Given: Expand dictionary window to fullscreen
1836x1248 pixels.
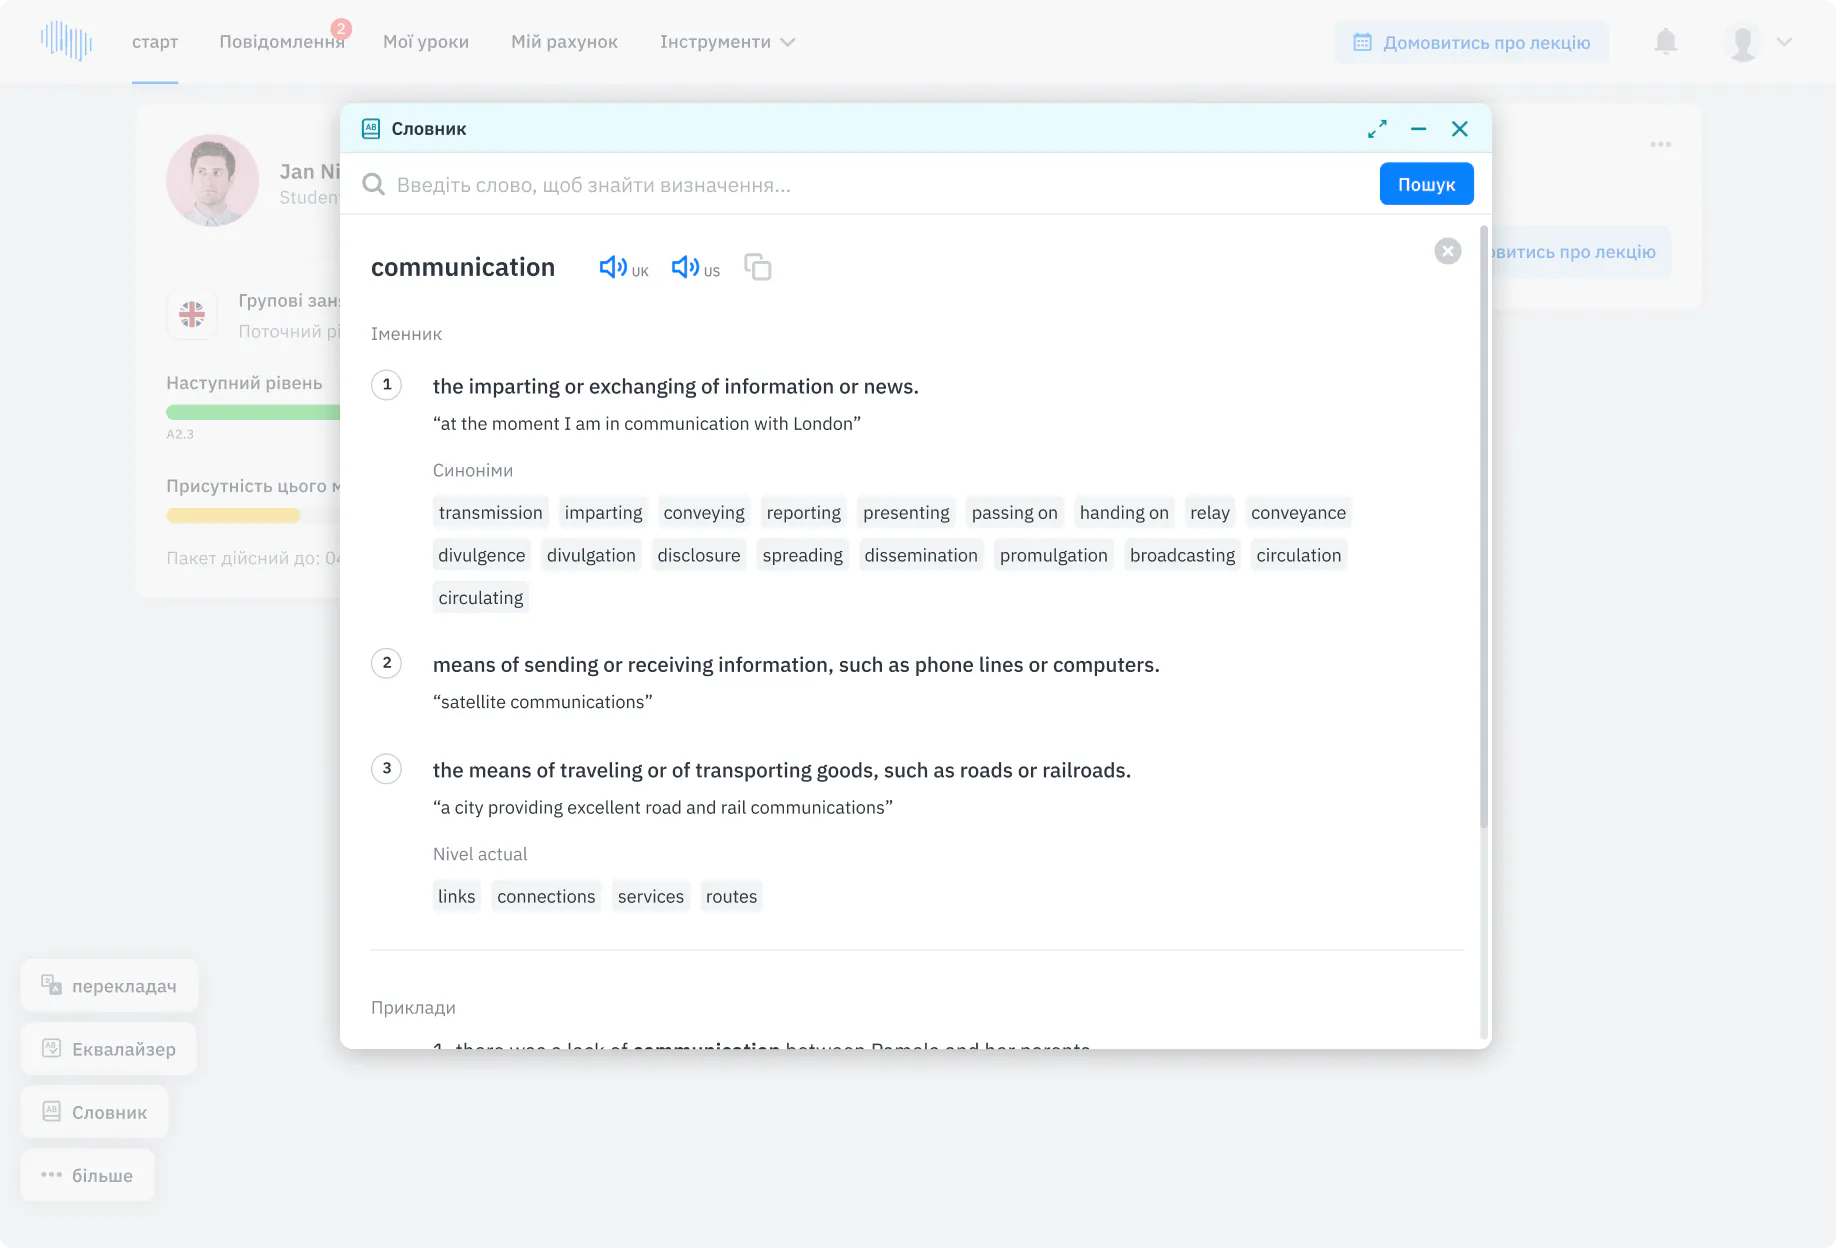Looking at the screenshot, I should point(1377,129).
